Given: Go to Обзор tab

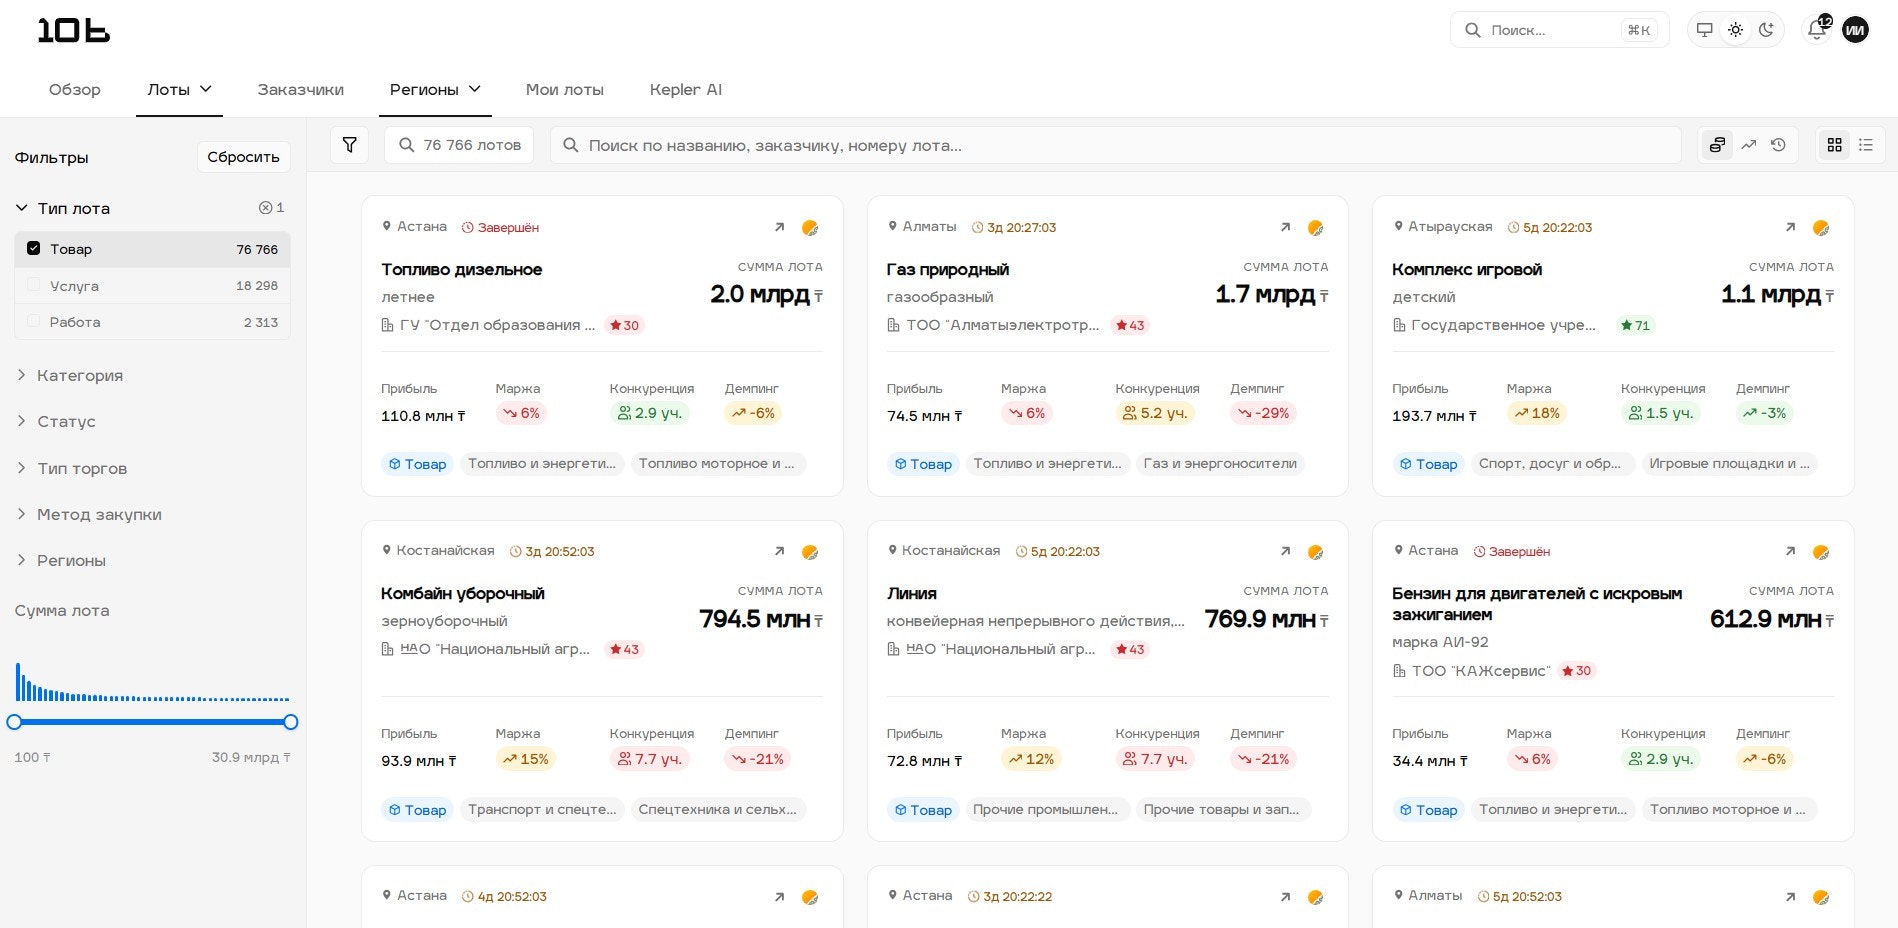Looking at the screenshot, I should 75,89.
